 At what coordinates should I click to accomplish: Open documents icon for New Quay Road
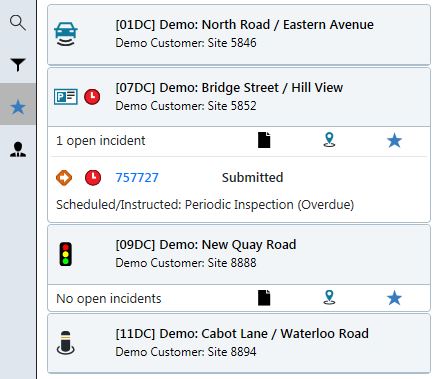click(x=264, y=298)
